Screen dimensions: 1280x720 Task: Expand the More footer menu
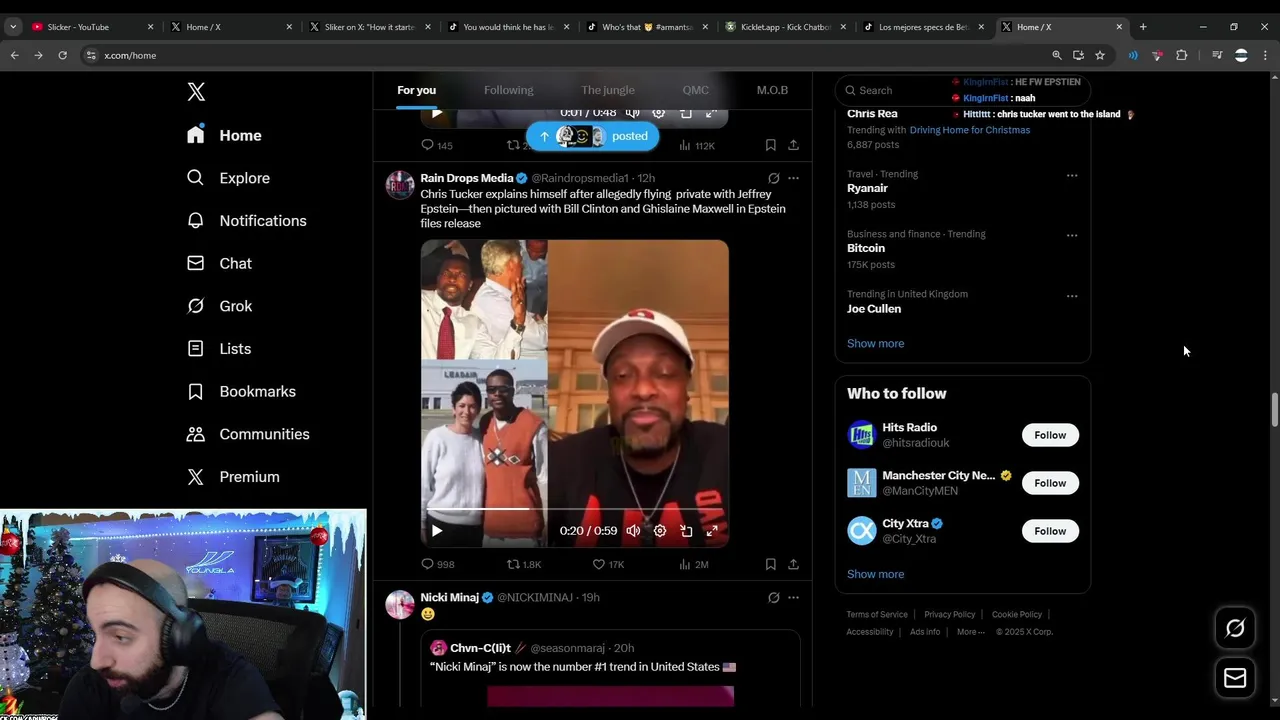[x=970, y=632]
